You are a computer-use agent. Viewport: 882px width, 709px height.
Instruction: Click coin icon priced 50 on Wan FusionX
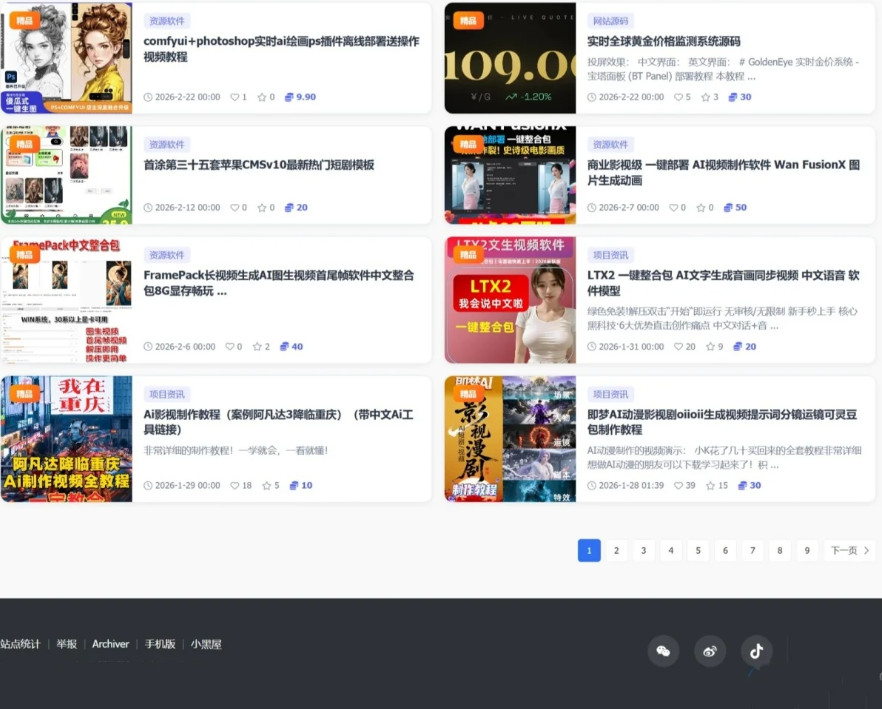point(728,207)
